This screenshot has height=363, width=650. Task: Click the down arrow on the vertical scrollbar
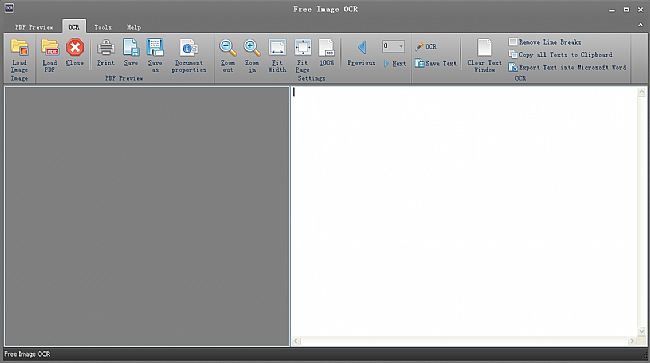coord(642,331)
